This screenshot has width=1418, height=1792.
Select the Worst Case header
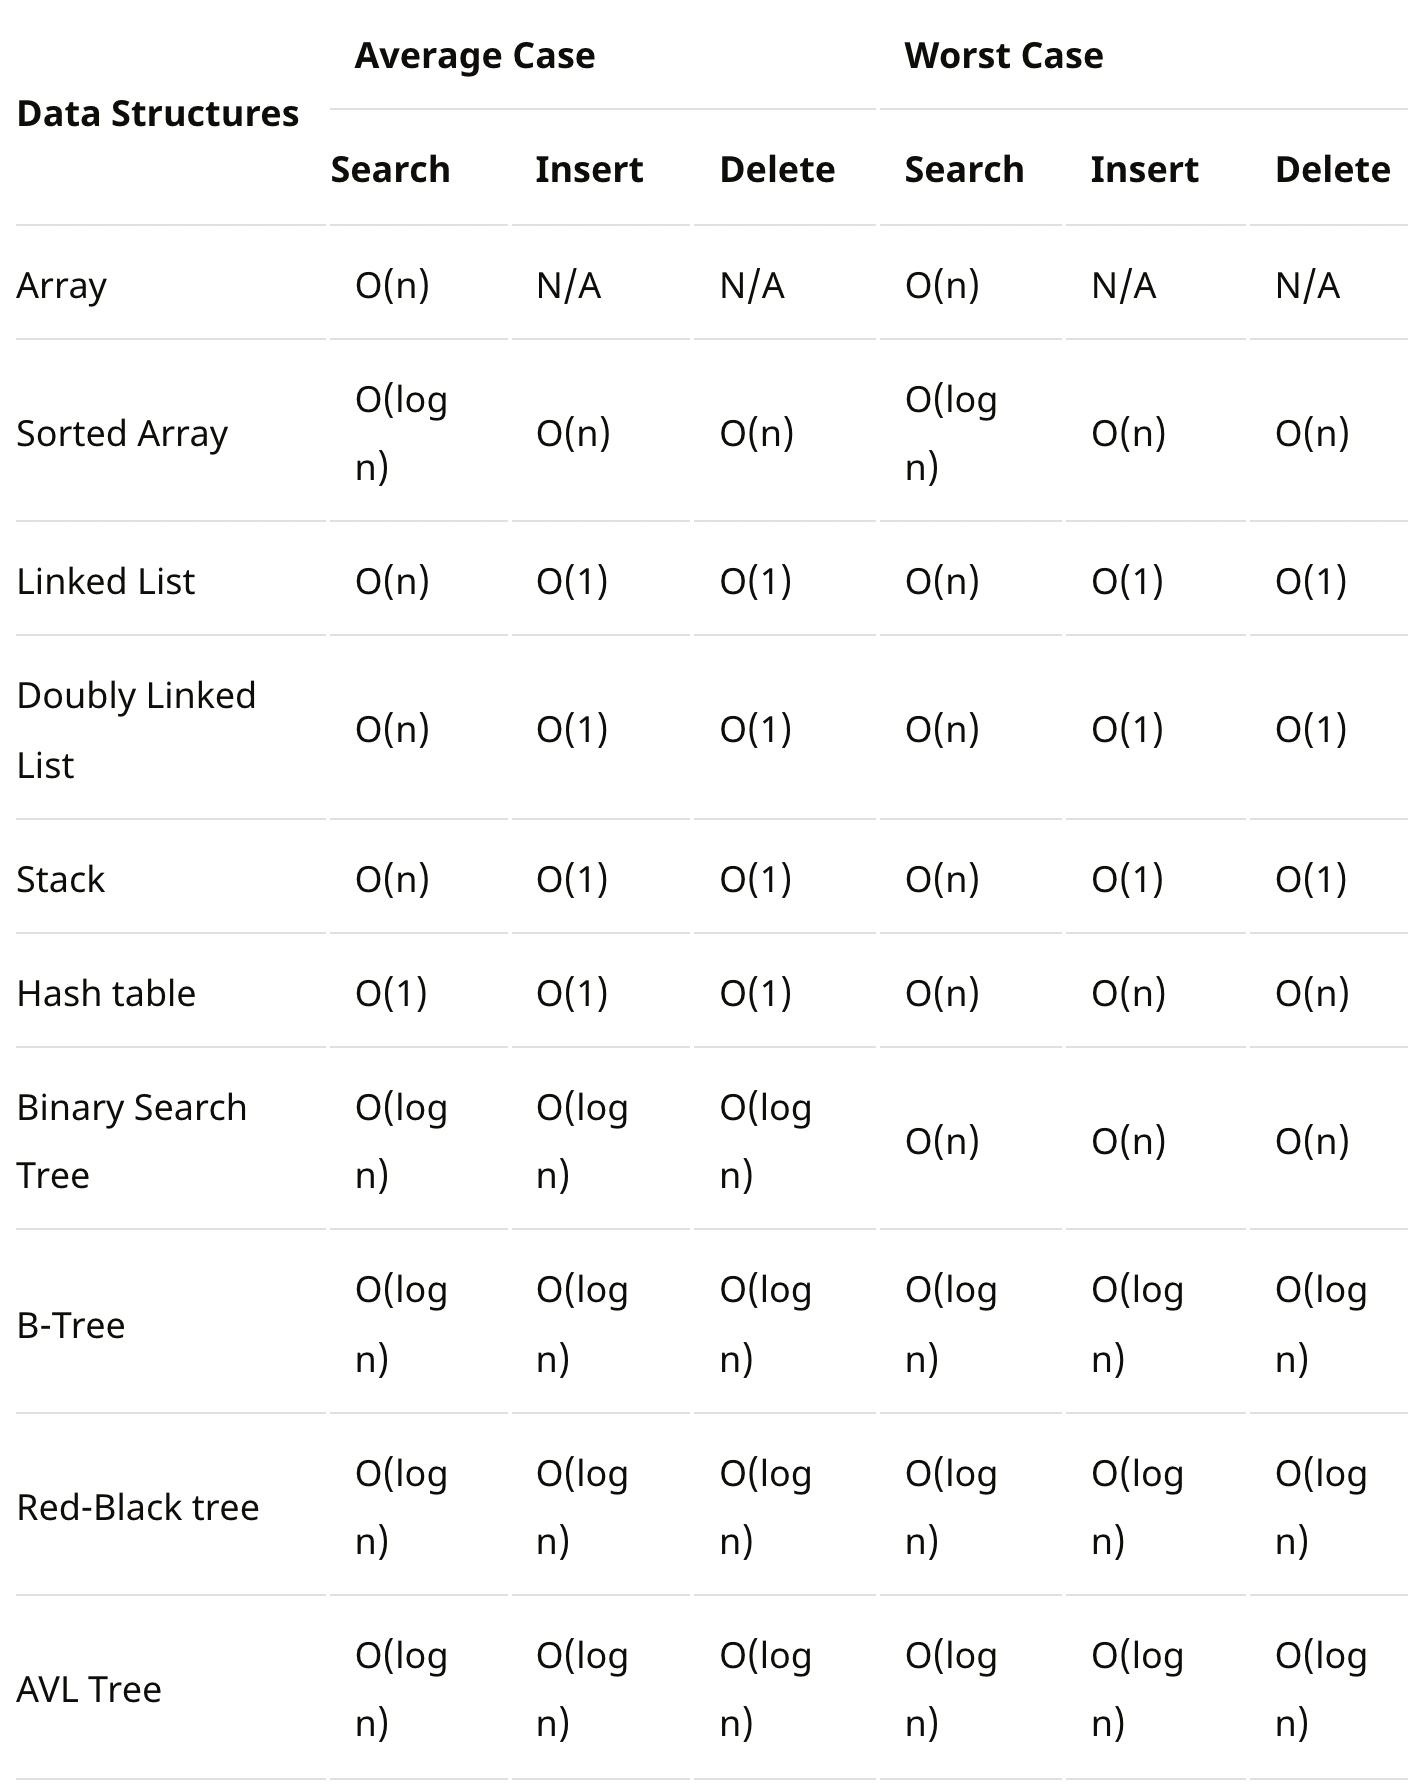[1004, 56]
